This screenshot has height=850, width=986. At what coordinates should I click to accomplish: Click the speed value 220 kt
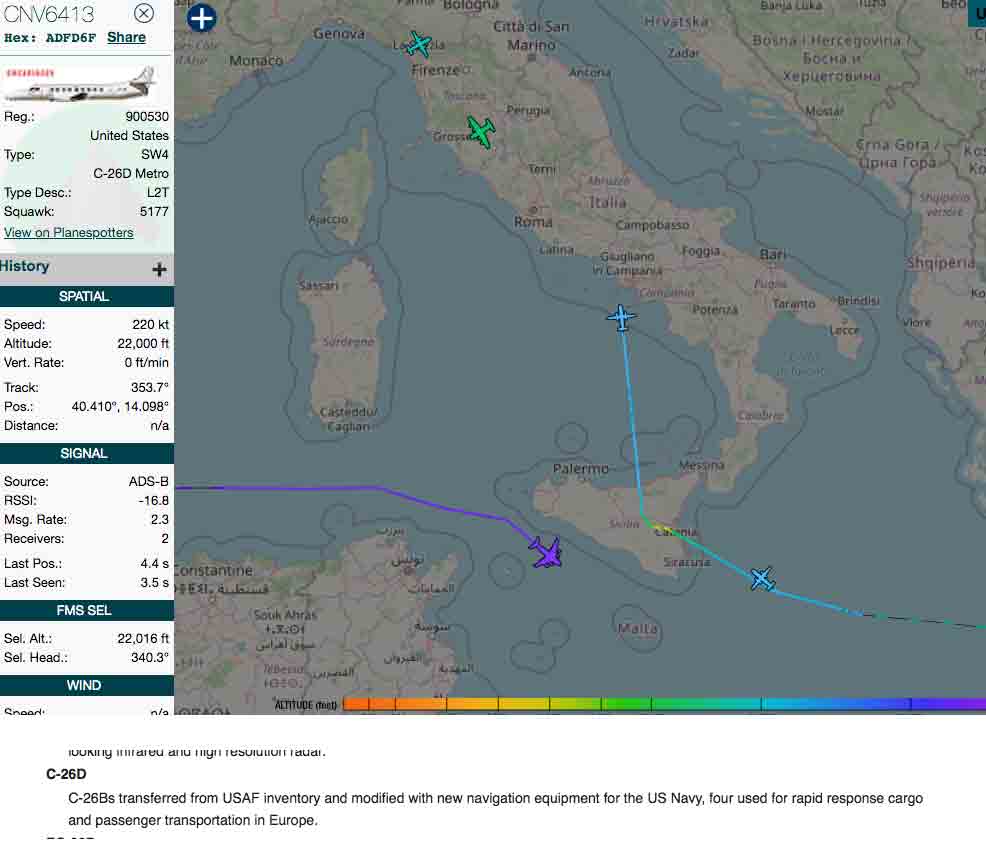[150, 325]
